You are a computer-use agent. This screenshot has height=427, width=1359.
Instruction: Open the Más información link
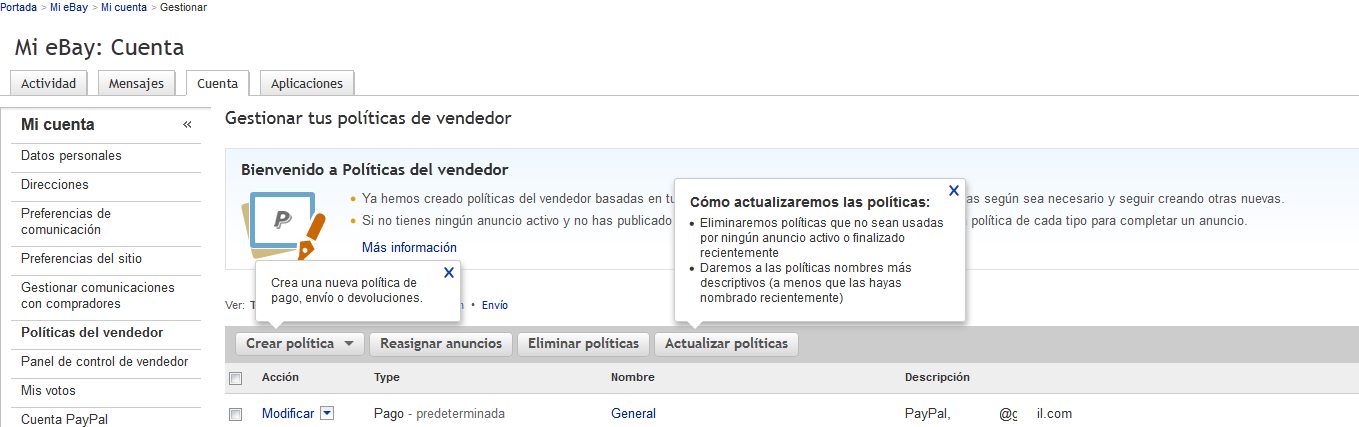(409, 247)
